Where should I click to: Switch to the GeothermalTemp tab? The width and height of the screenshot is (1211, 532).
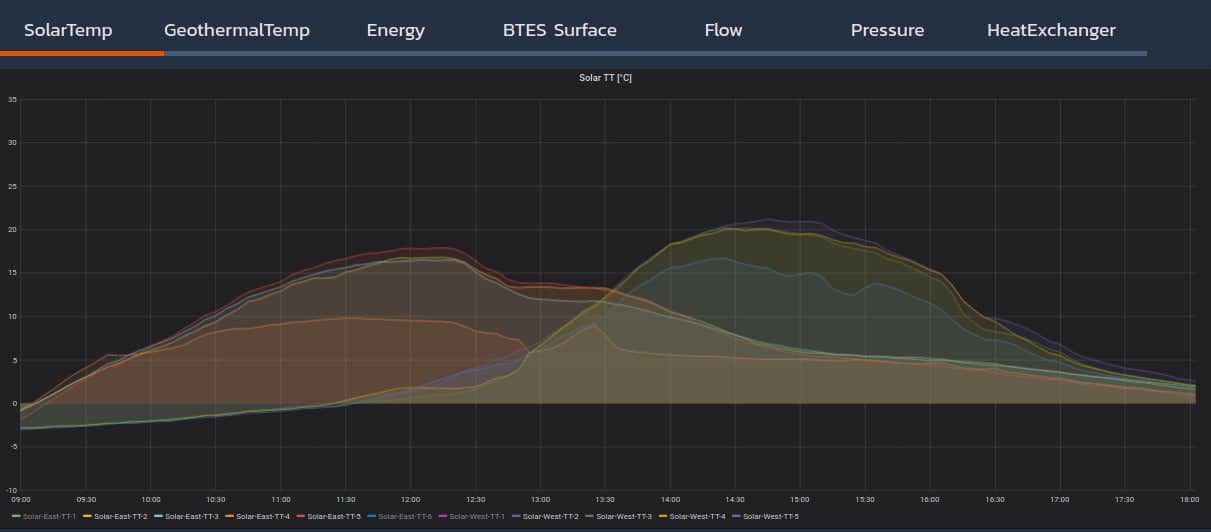237,30
